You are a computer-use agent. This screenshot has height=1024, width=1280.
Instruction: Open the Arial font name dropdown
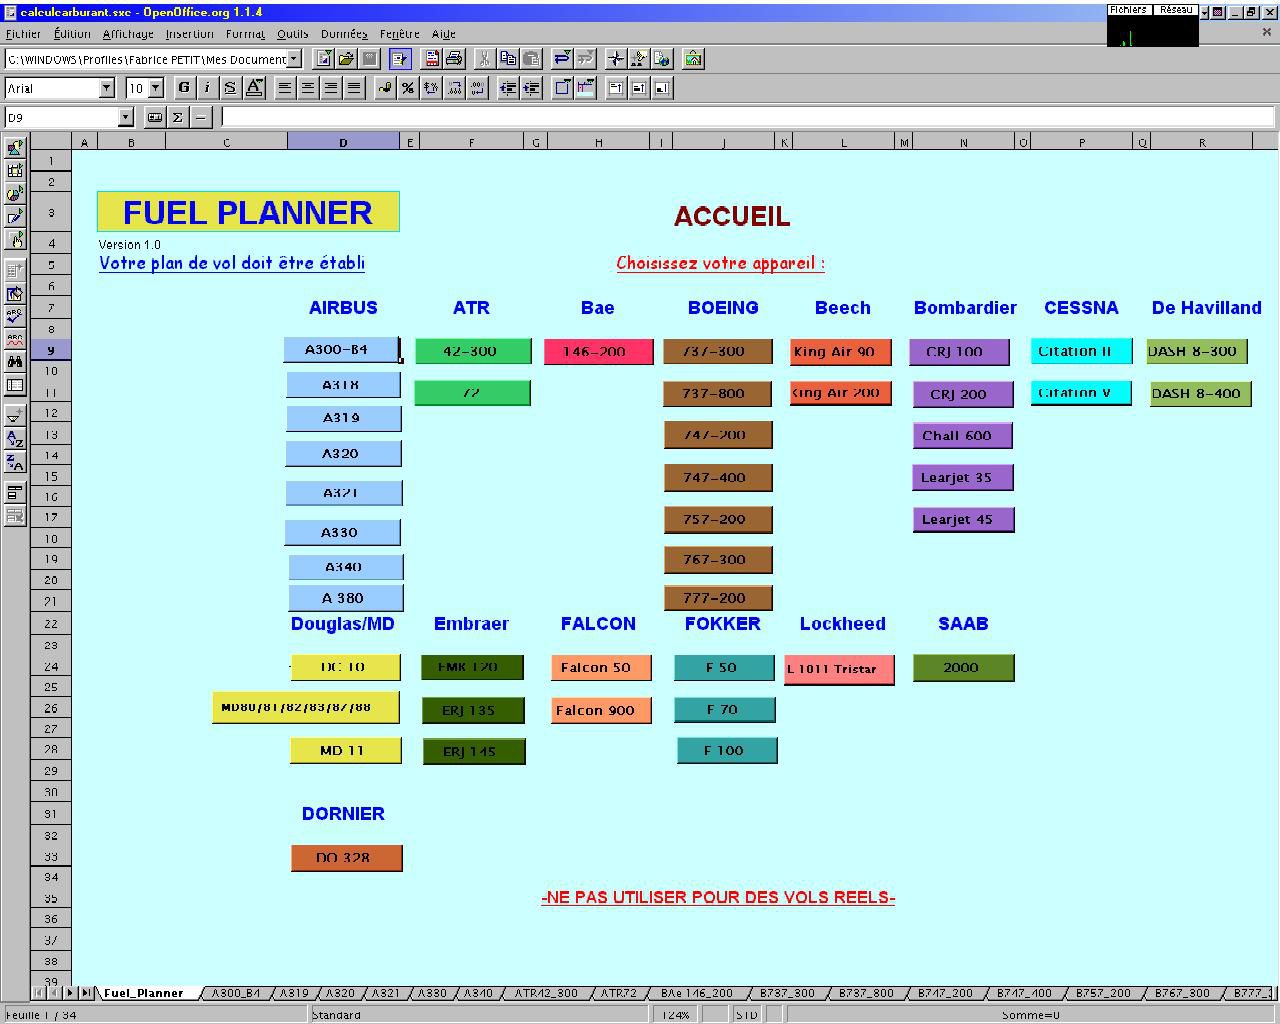click(x=108, y=88)
